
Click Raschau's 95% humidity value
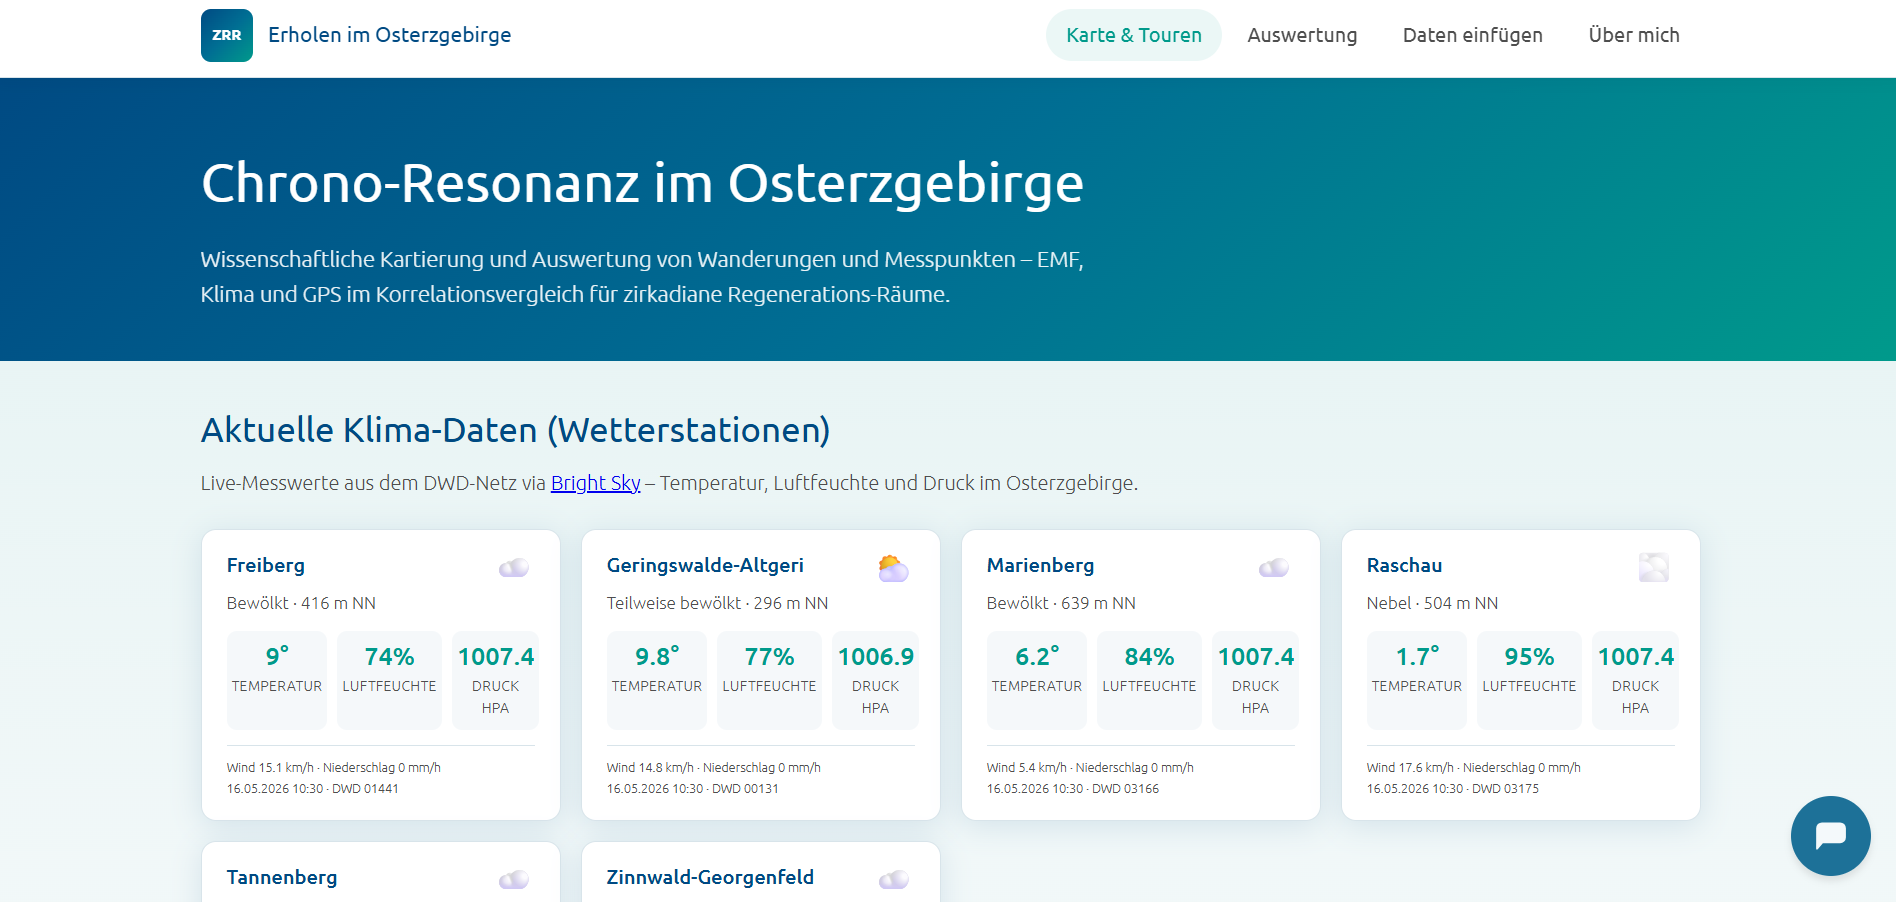pyautogui.click(x=1529, y=657)
